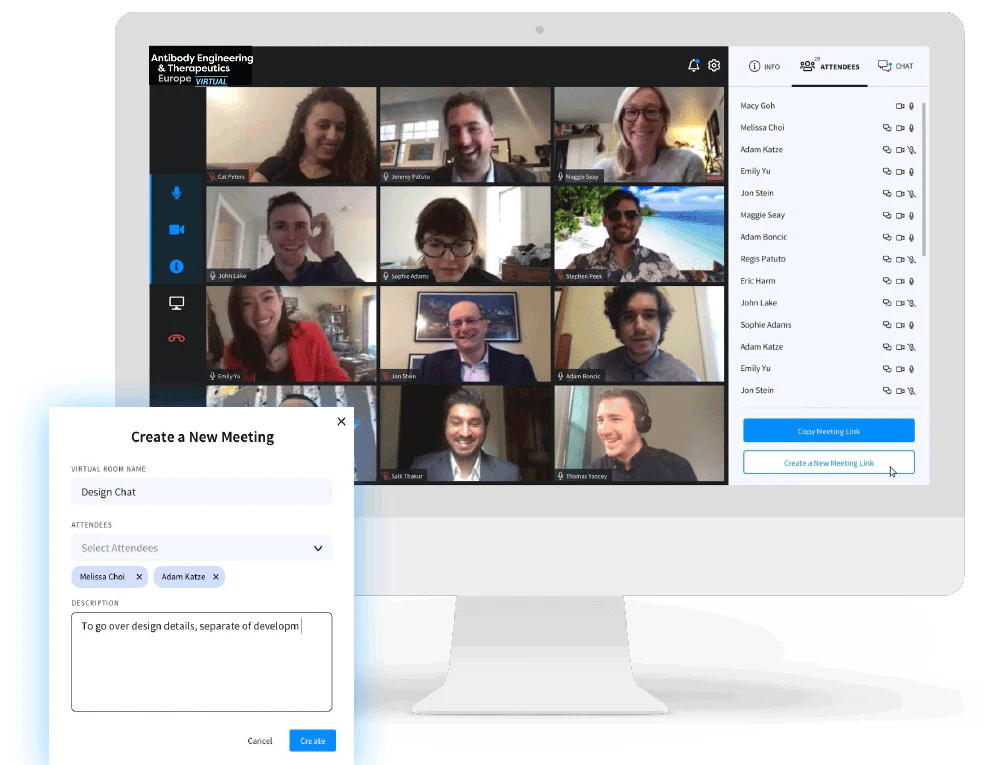Start screen sharing with the monitor icon

(177, 303)
